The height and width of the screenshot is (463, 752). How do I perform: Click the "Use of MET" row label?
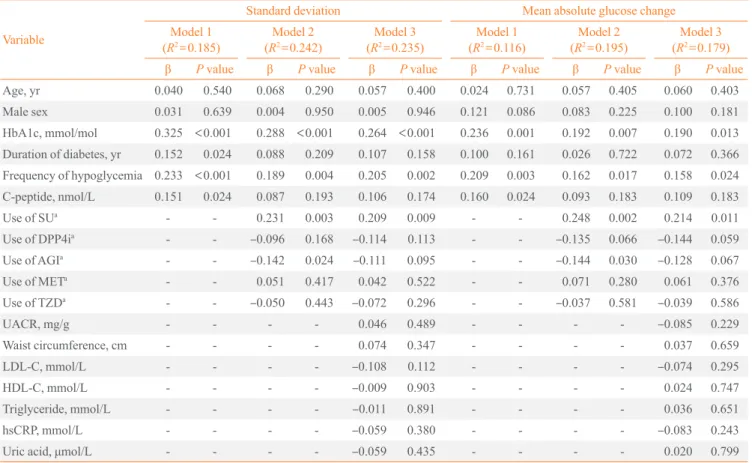click(x=35, y=282)
